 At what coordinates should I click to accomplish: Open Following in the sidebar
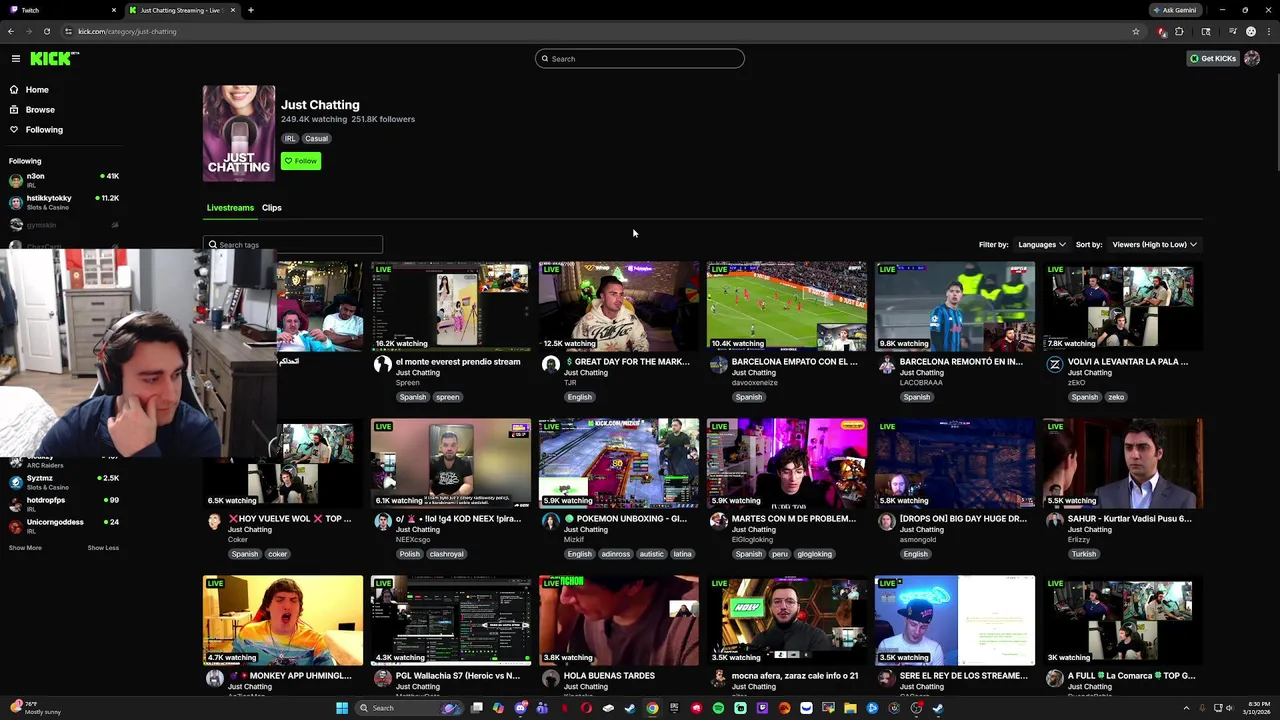click(44, 130)
